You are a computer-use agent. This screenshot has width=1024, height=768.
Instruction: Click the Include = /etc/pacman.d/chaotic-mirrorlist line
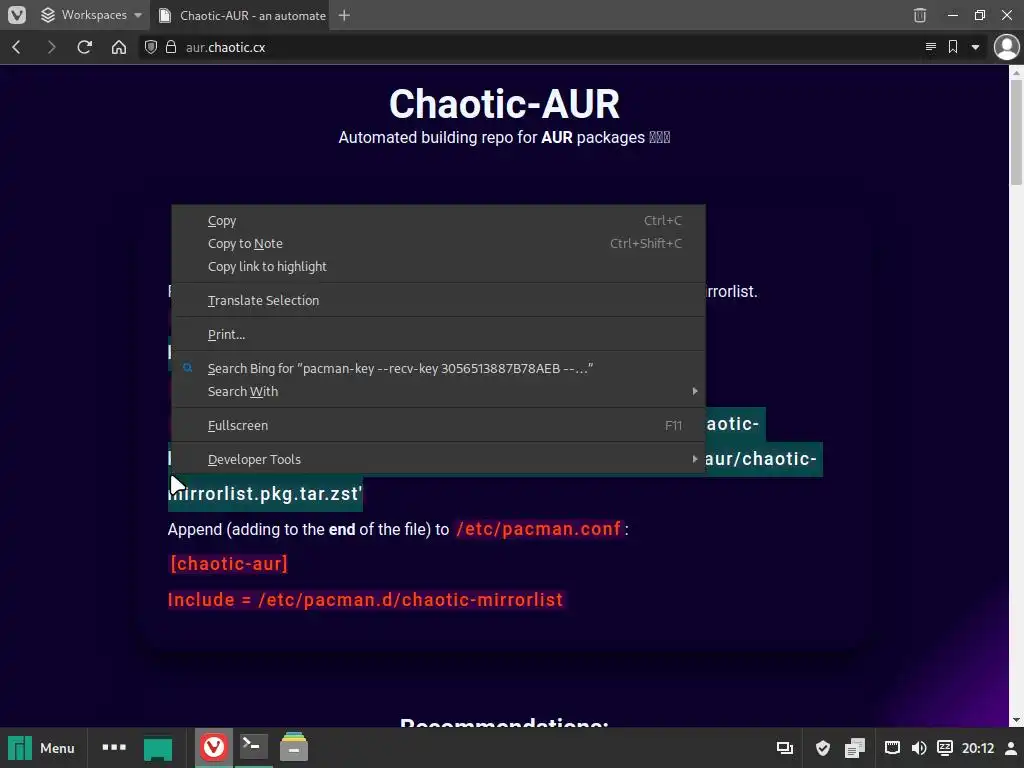pos(366,600)
